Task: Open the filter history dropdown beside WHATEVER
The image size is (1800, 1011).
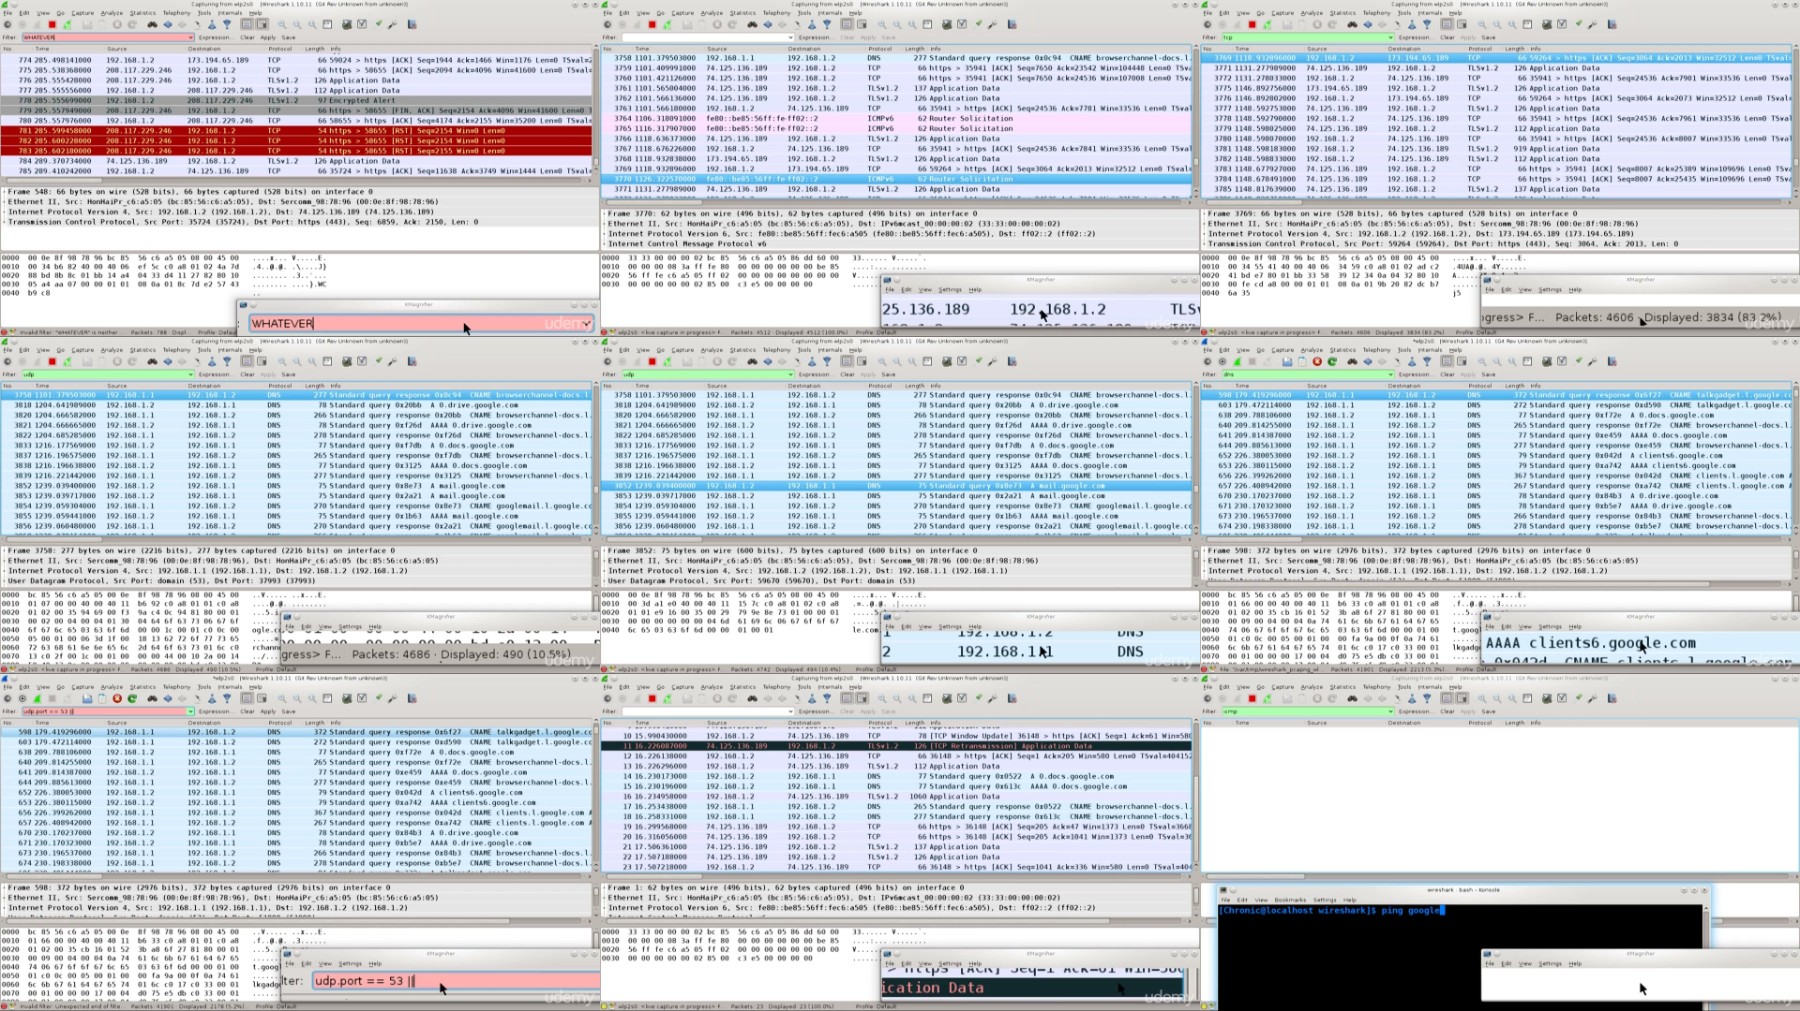Action: [190, 38]
